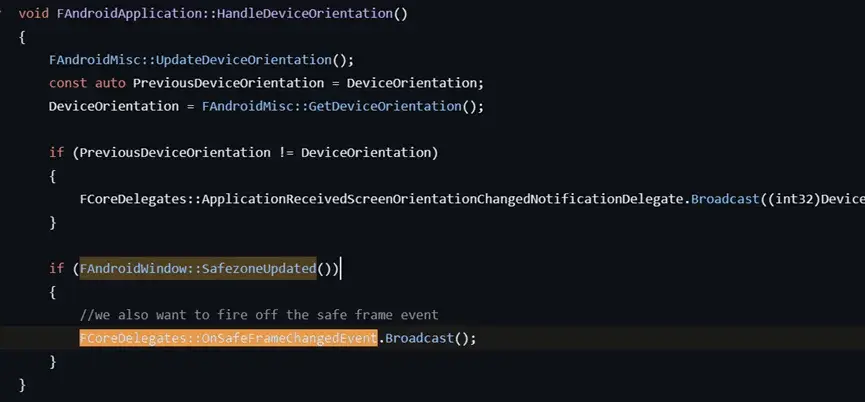Click the function's final closing brace
The image size is (865, 402).
[22, 384]
